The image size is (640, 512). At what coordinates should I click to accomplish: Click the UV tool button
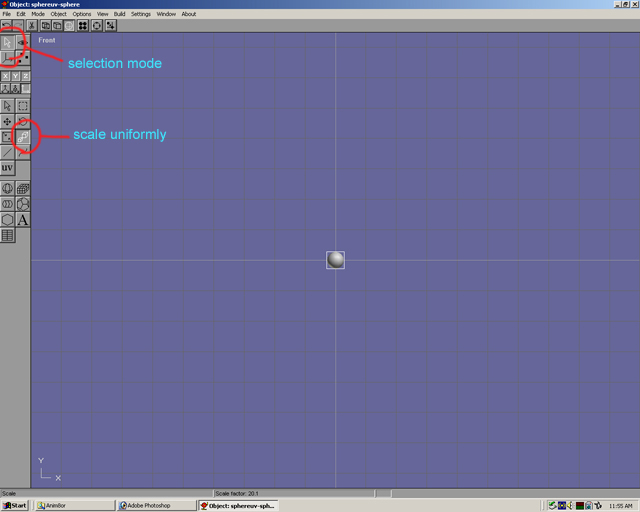[x=7, y=168]
